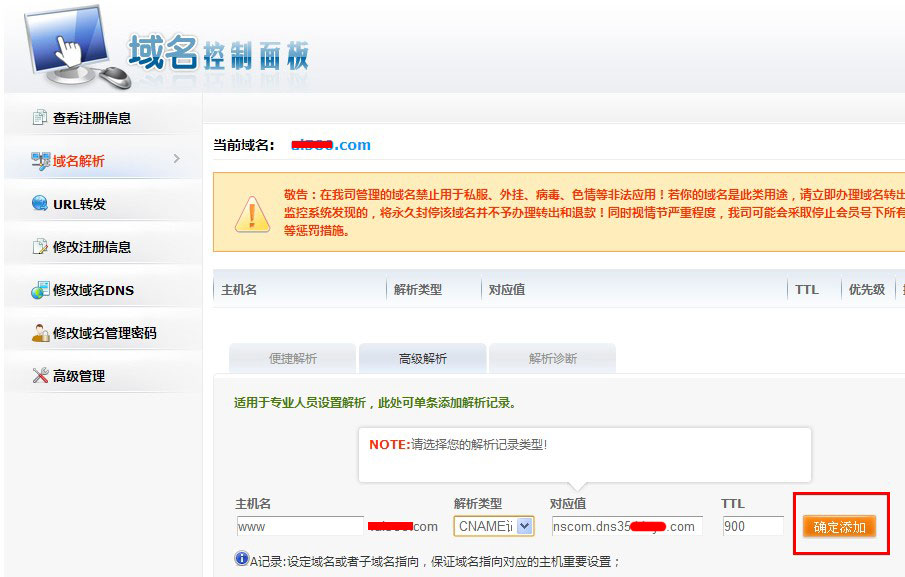Click the TTL field showing 900
905x577 pixels.
click(753, 526)
